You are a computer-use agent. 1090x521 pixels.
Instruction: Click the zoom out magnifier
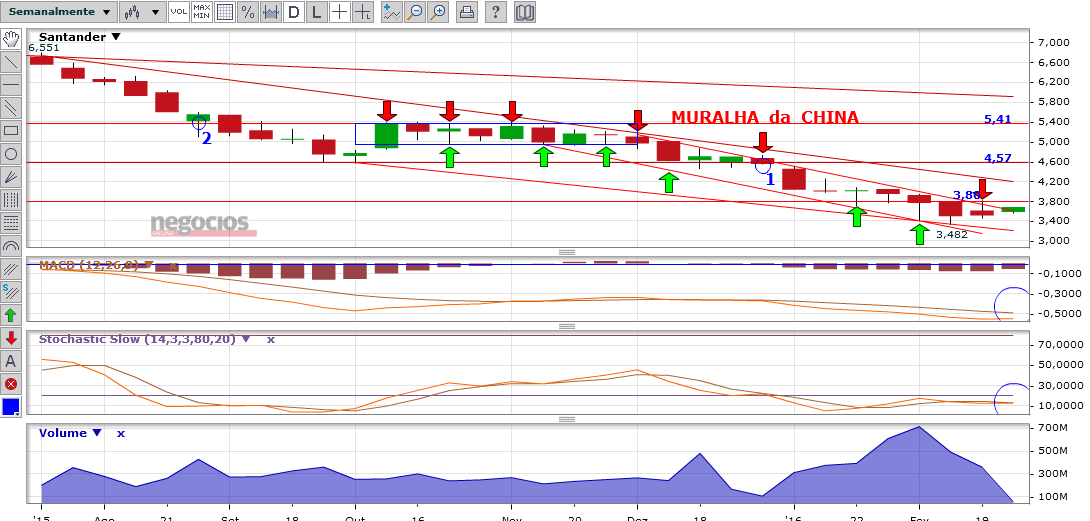pos(415,12)
